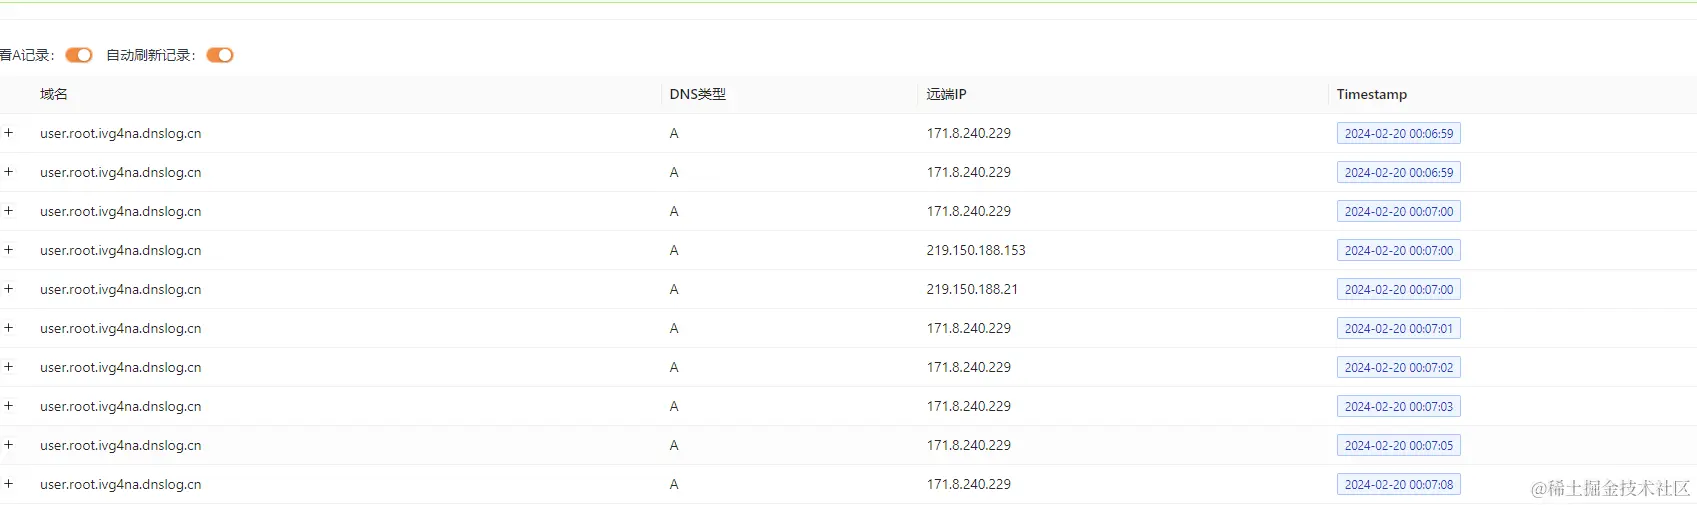
Task: Click the timestamp badge in the 219.150.188.21 row
Action: [1399, 289]
